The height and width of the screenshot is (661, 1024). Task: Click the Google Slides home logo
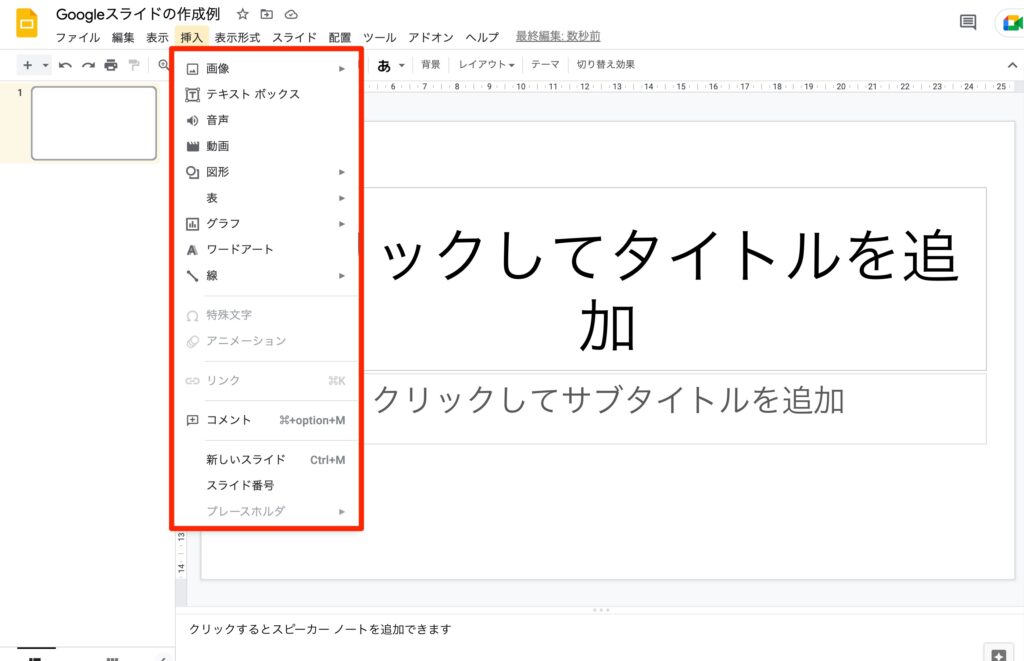pos(26,24)
